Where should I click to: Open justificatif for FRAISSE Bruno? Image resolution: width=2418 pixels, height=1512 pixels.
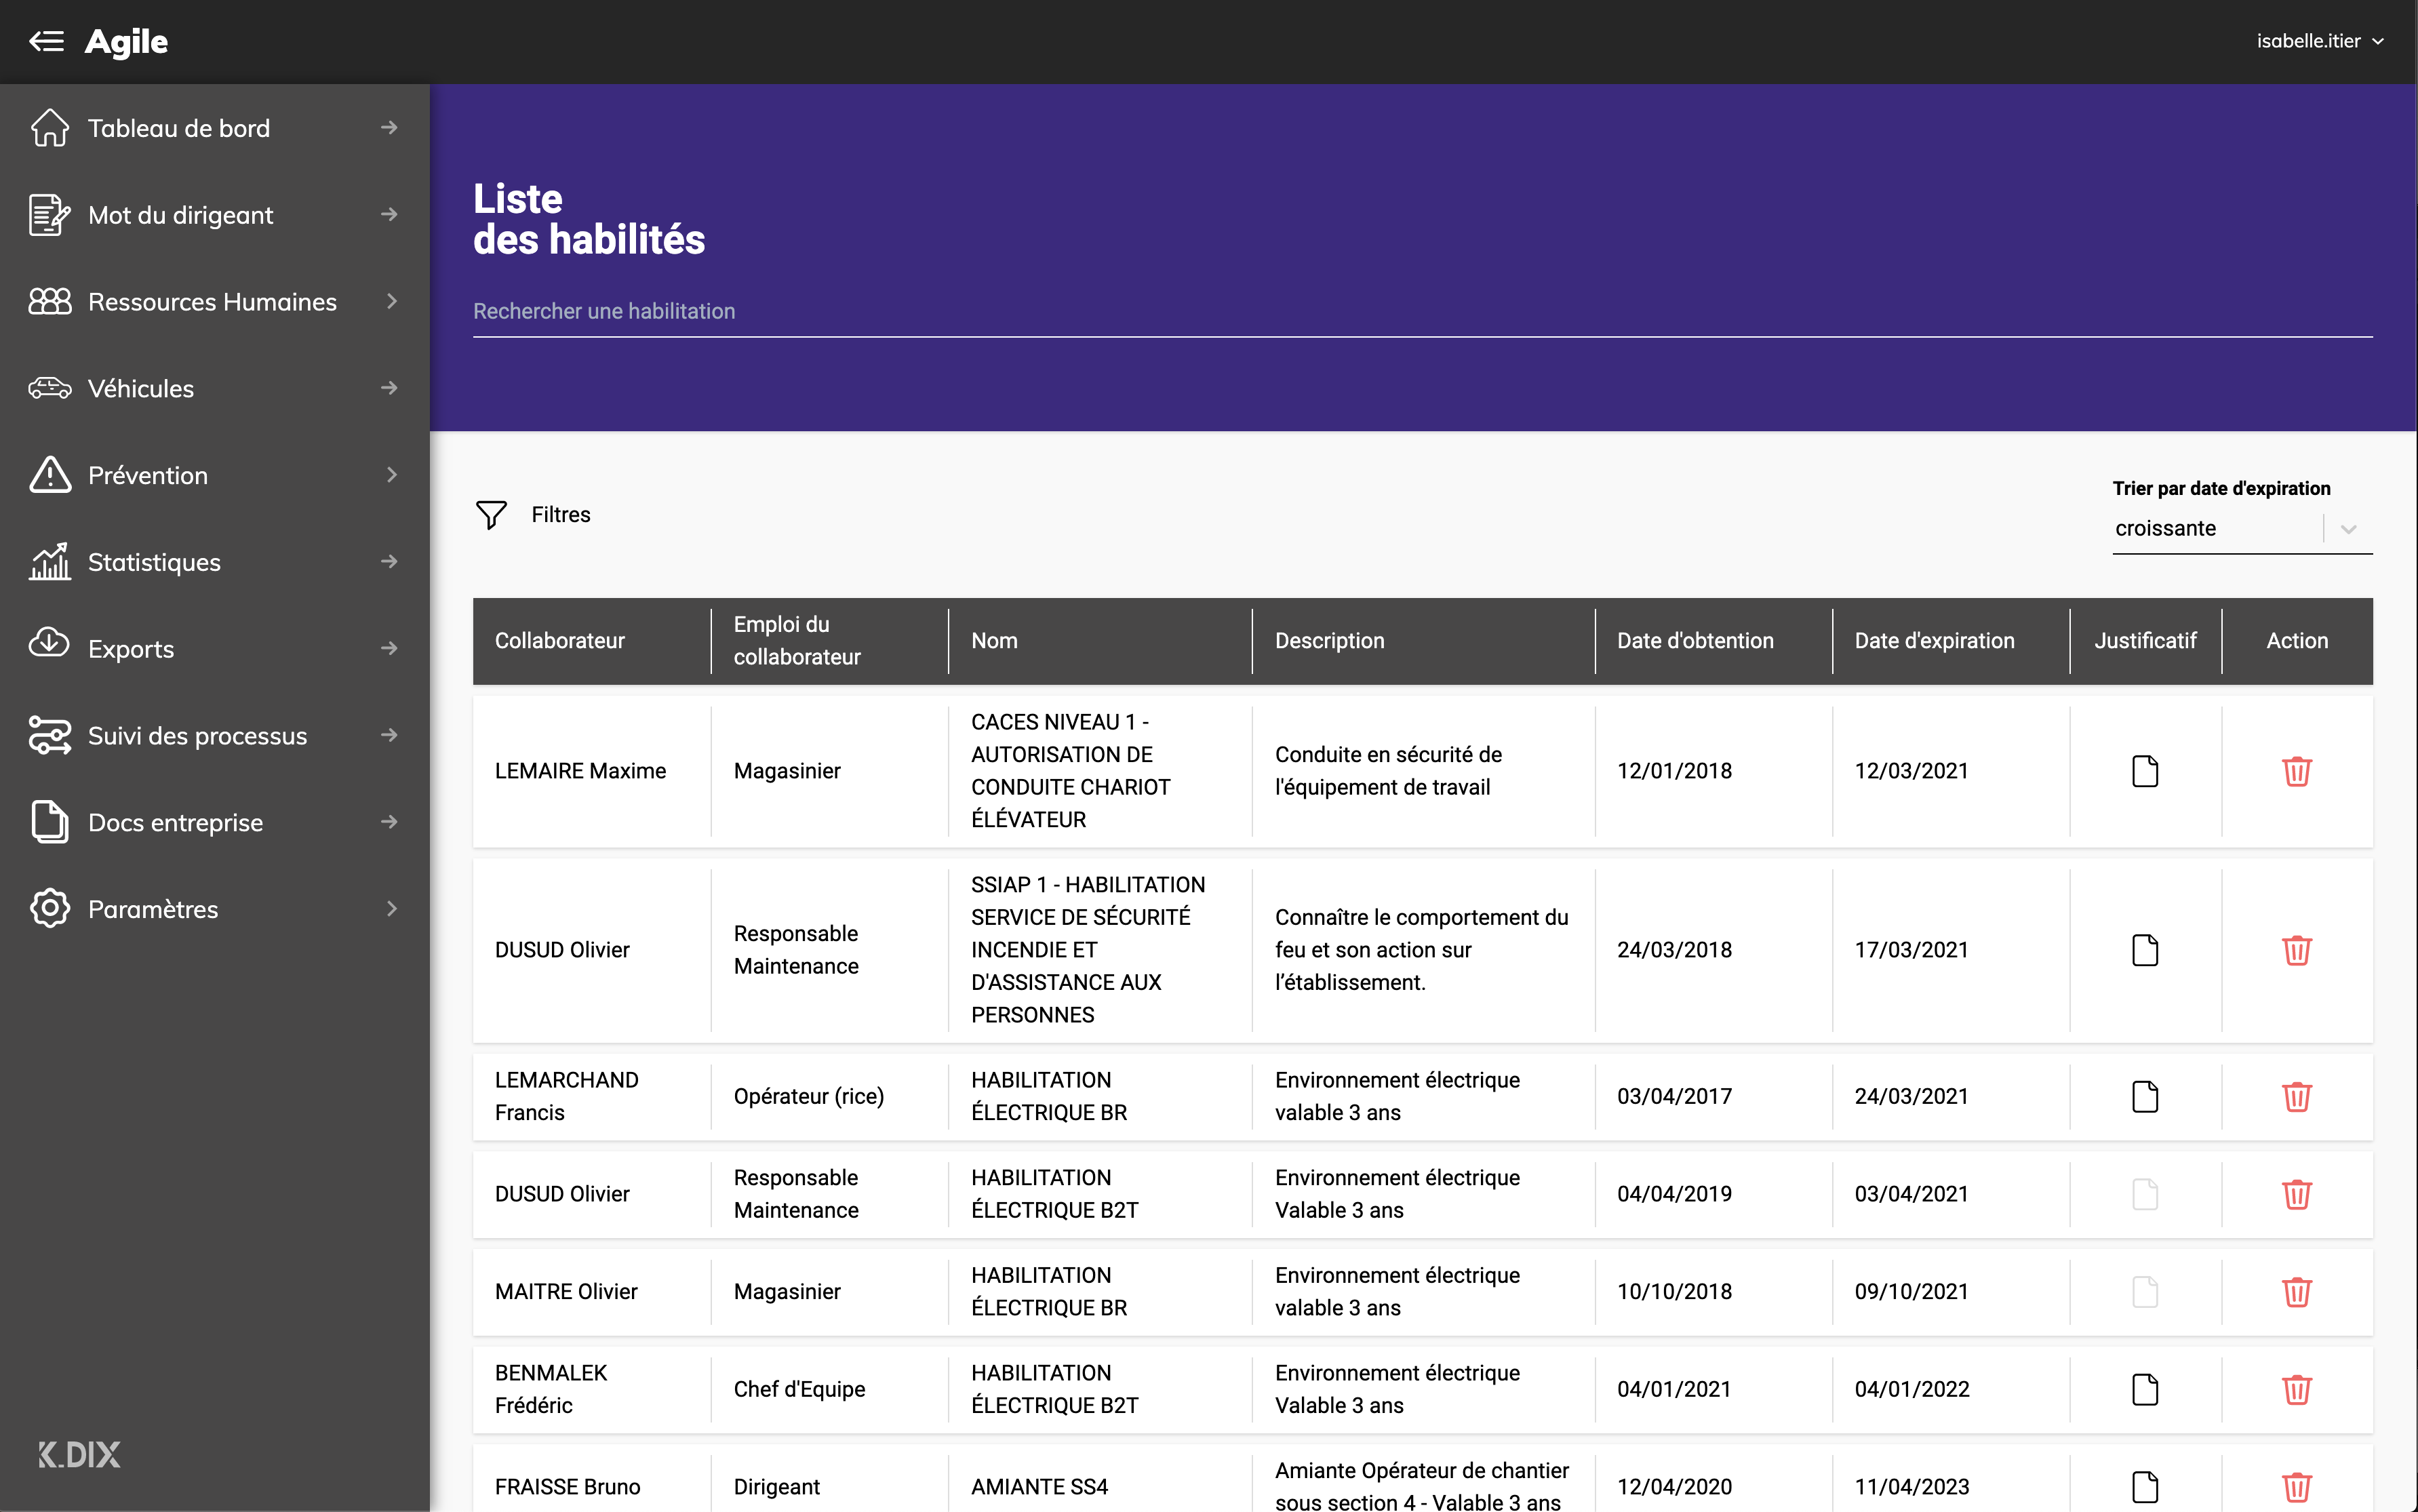pyautogui.click(x=2145, y=1487)
